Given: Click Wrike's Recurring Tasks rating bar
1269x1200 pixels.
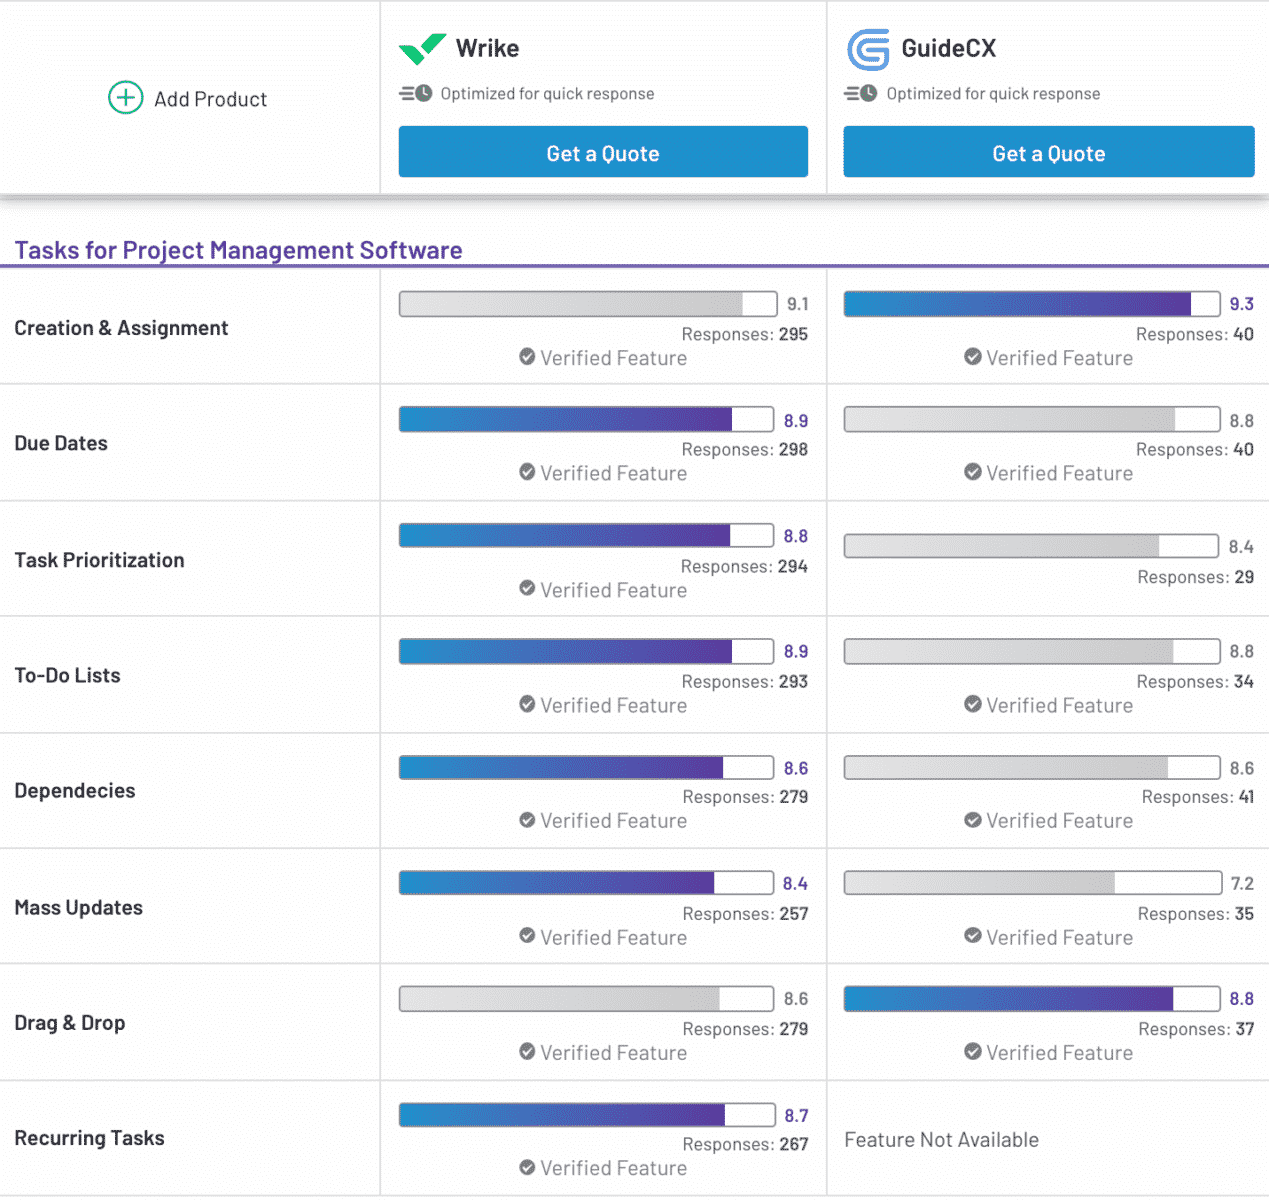Looking at the screenshot, I should [587, 1114].
